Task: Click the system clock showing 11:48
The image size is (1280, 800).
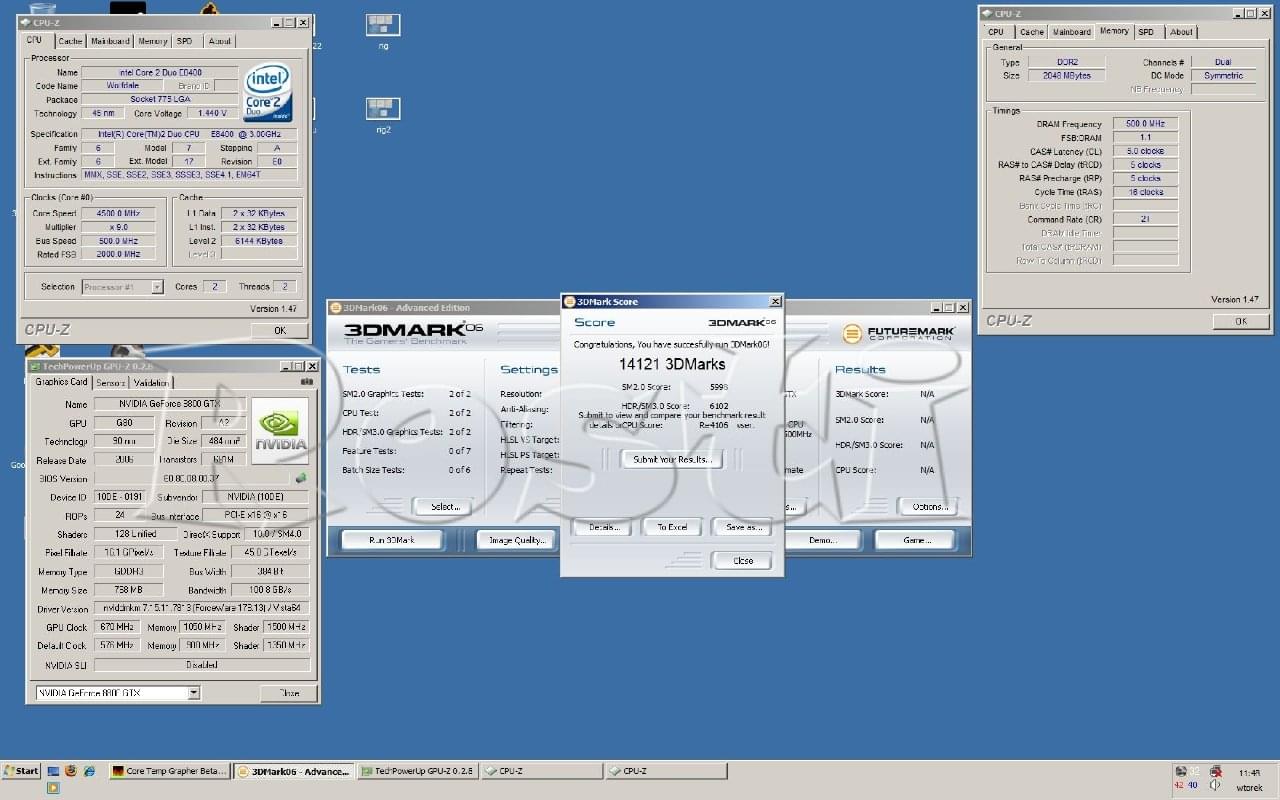Action: (x=1249, y=773)
